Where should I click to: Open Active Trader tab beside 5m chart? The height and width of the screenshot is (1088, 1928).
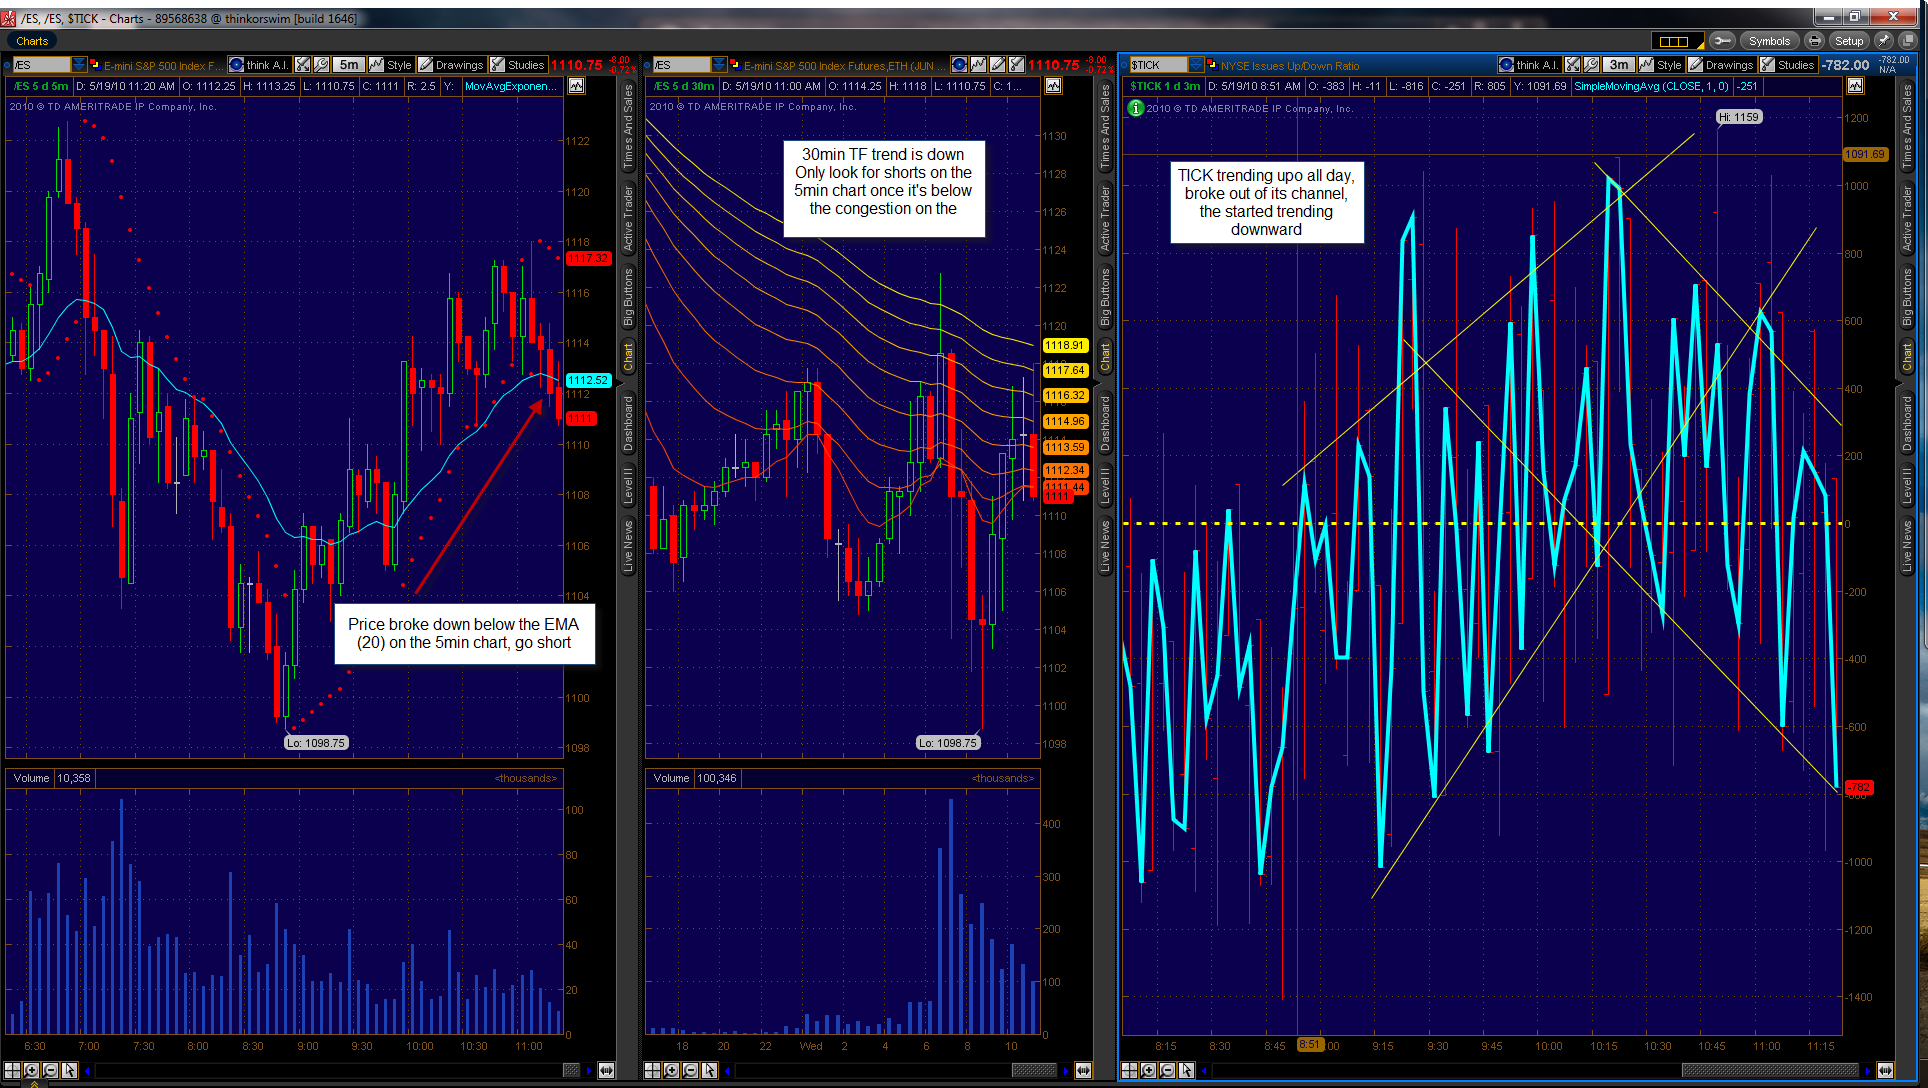(628, 218)
